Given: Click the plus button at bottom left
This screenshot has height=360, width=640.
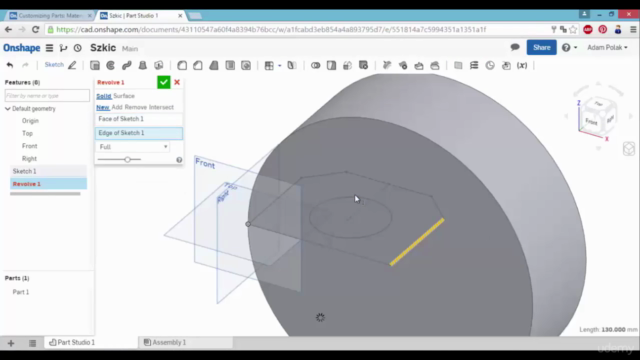Looking at the screenshot, I should (x=11, y=343).
